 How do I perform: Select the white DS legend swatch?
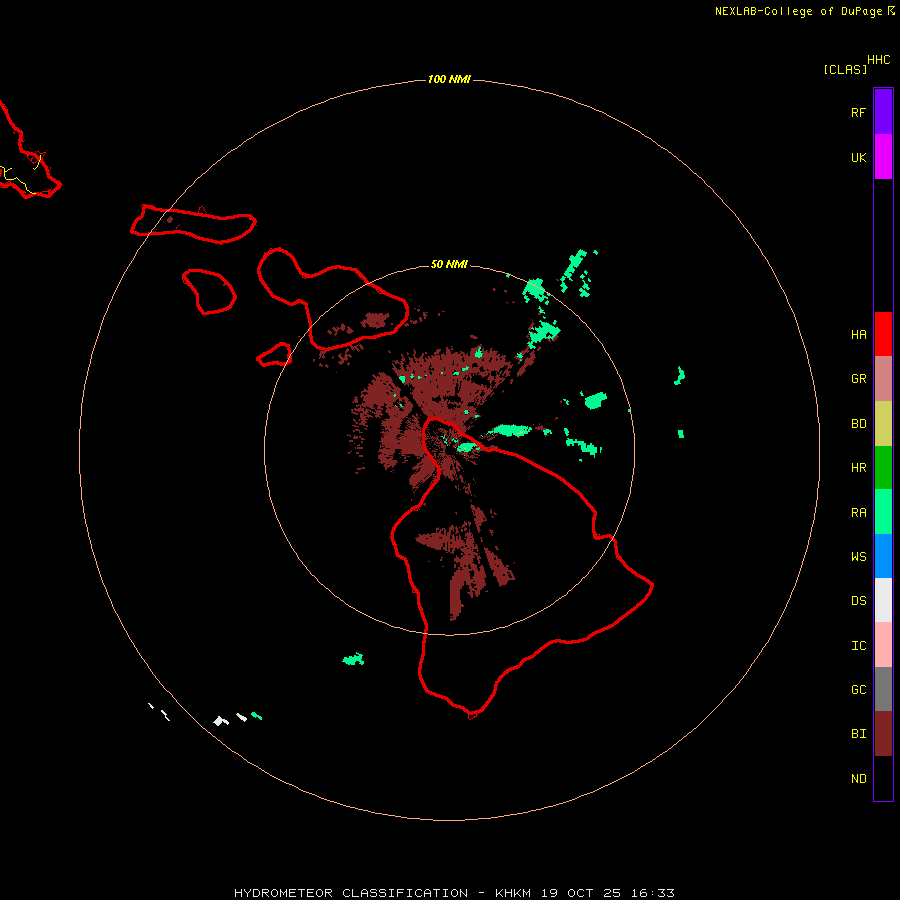[x=883, y=600]
